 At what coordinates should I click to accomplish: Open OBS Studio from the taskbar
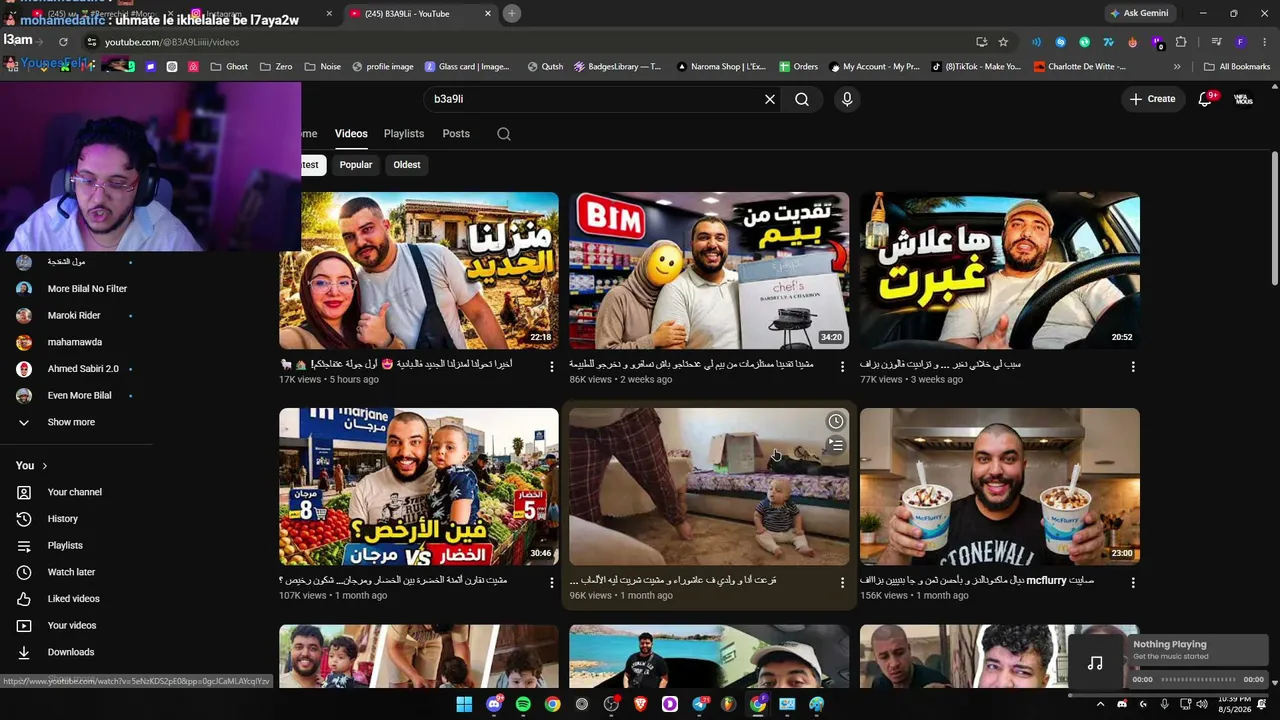611,704
